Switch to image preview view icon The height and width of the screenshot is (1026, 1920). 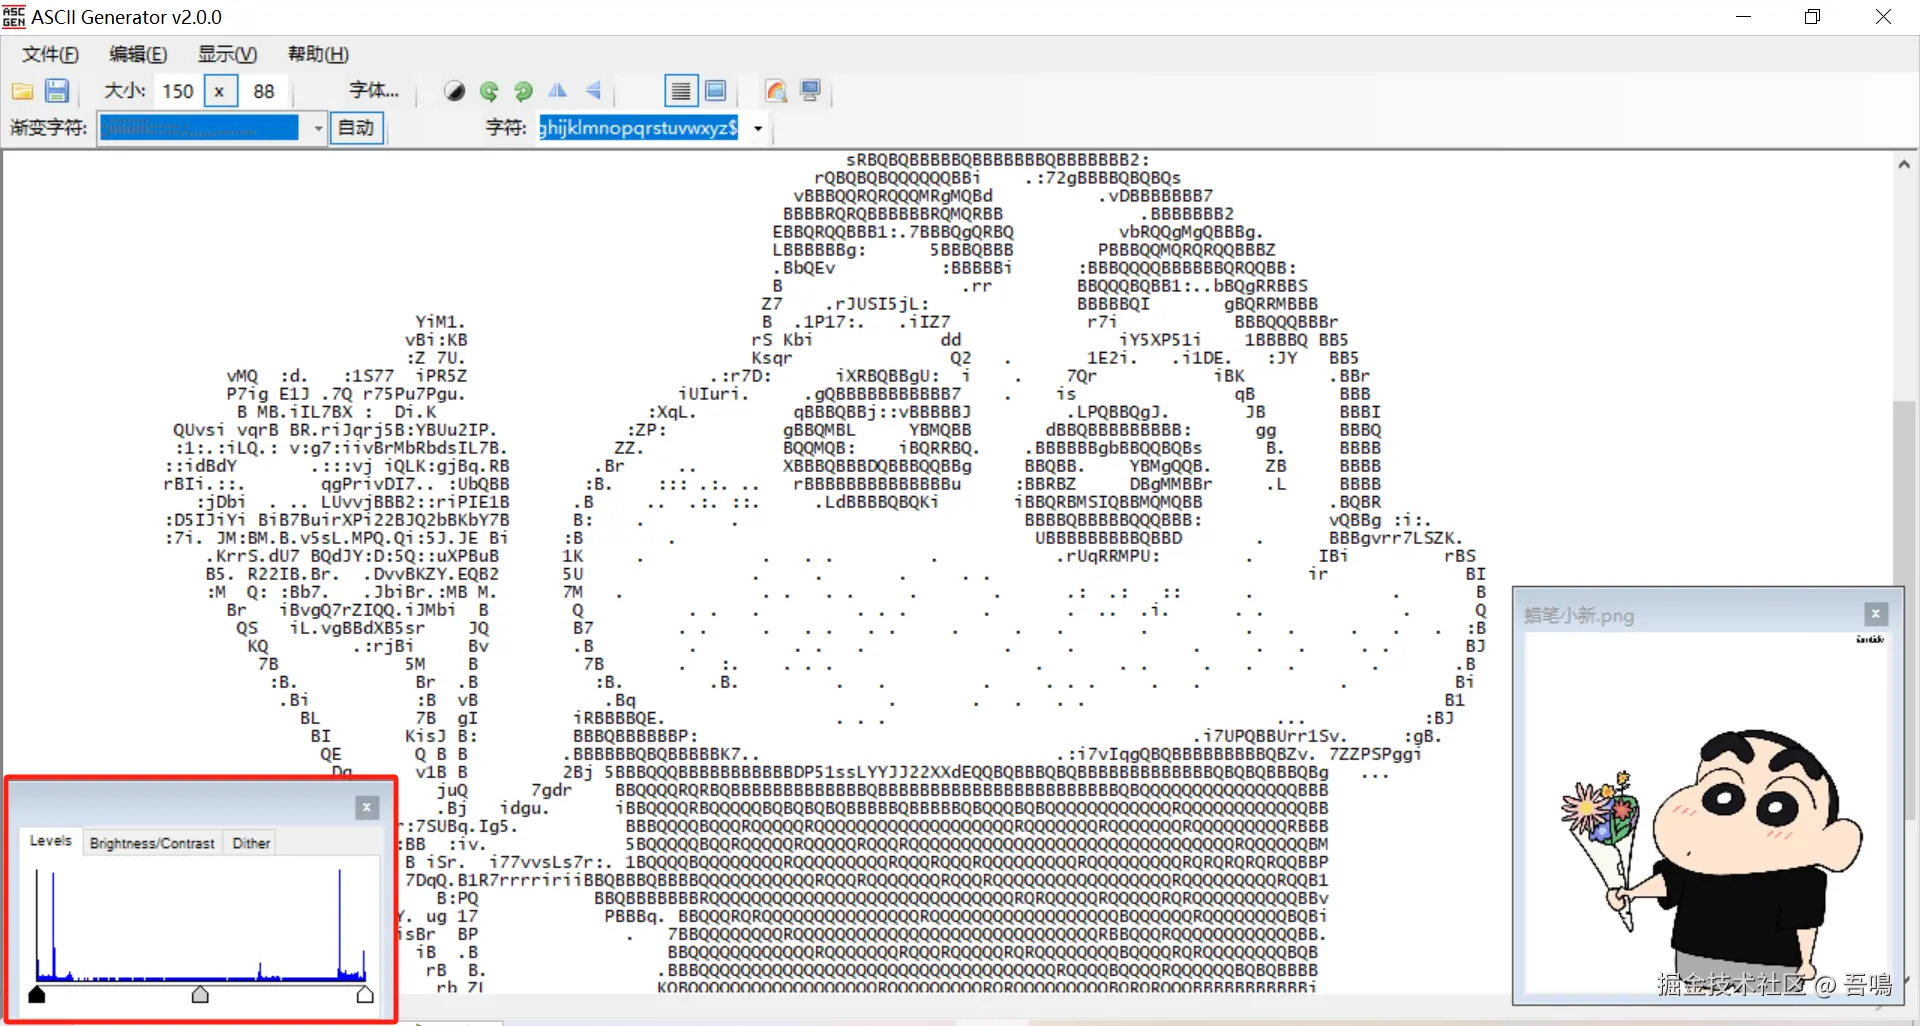[716, 92]
